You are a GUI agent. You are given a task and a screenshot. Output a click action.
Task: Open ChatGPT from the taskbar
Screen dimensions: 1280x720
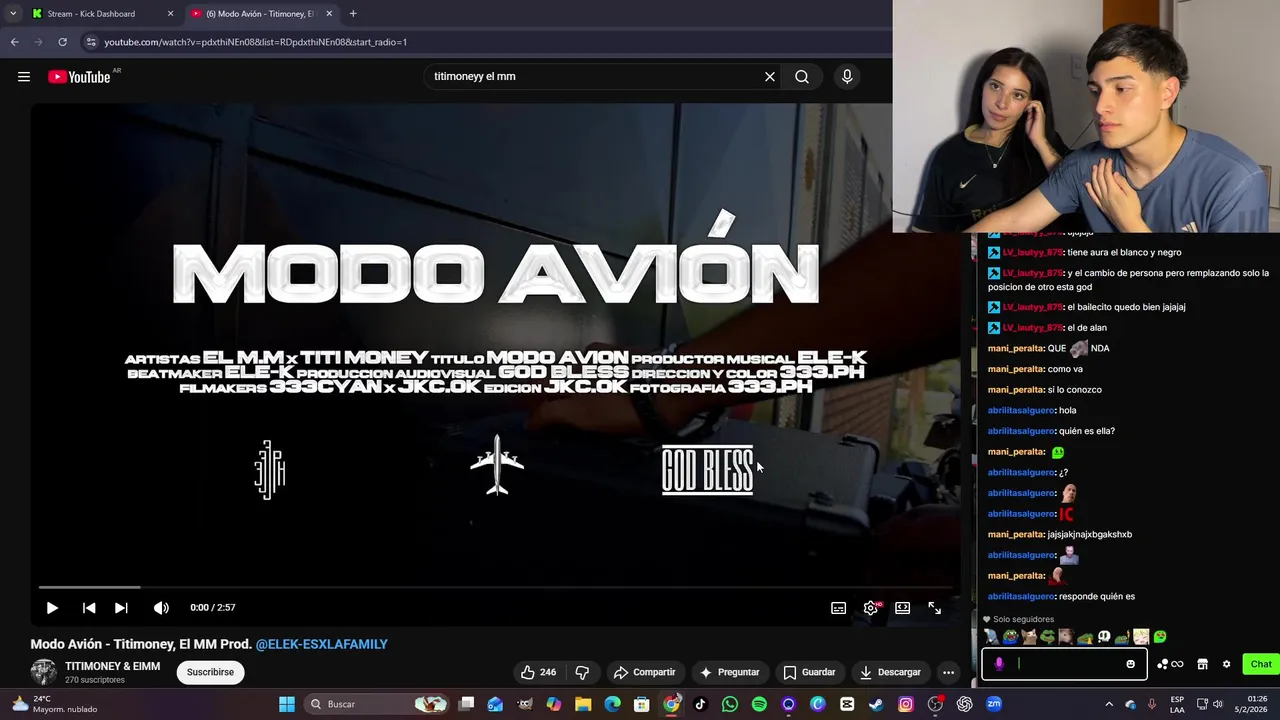[x=964, y=704]
